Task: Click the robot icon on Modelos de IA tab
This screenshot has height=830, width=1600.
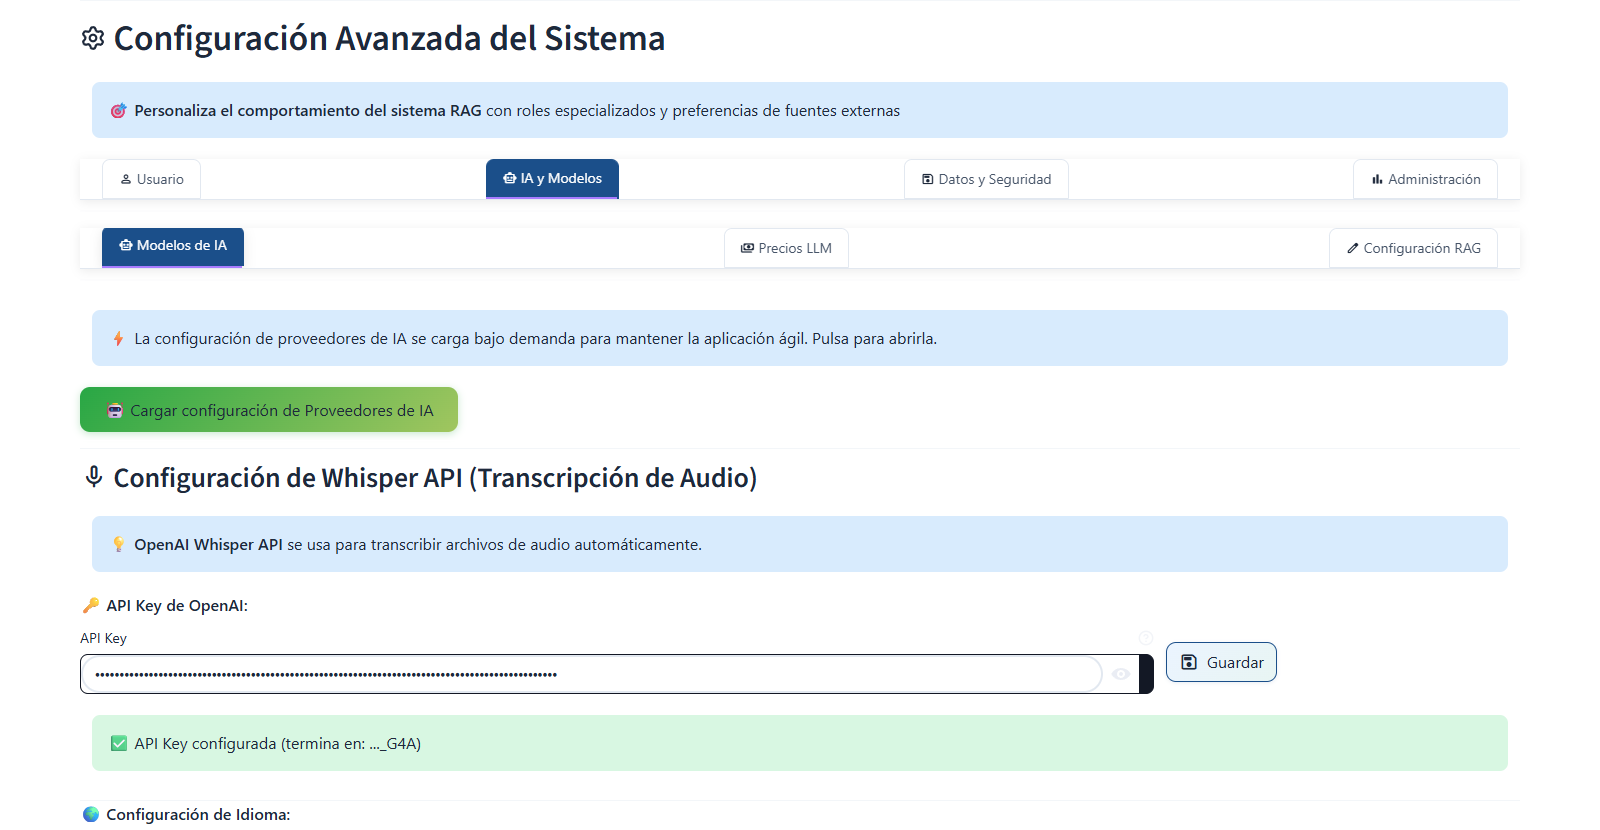Action: point(126,245)
